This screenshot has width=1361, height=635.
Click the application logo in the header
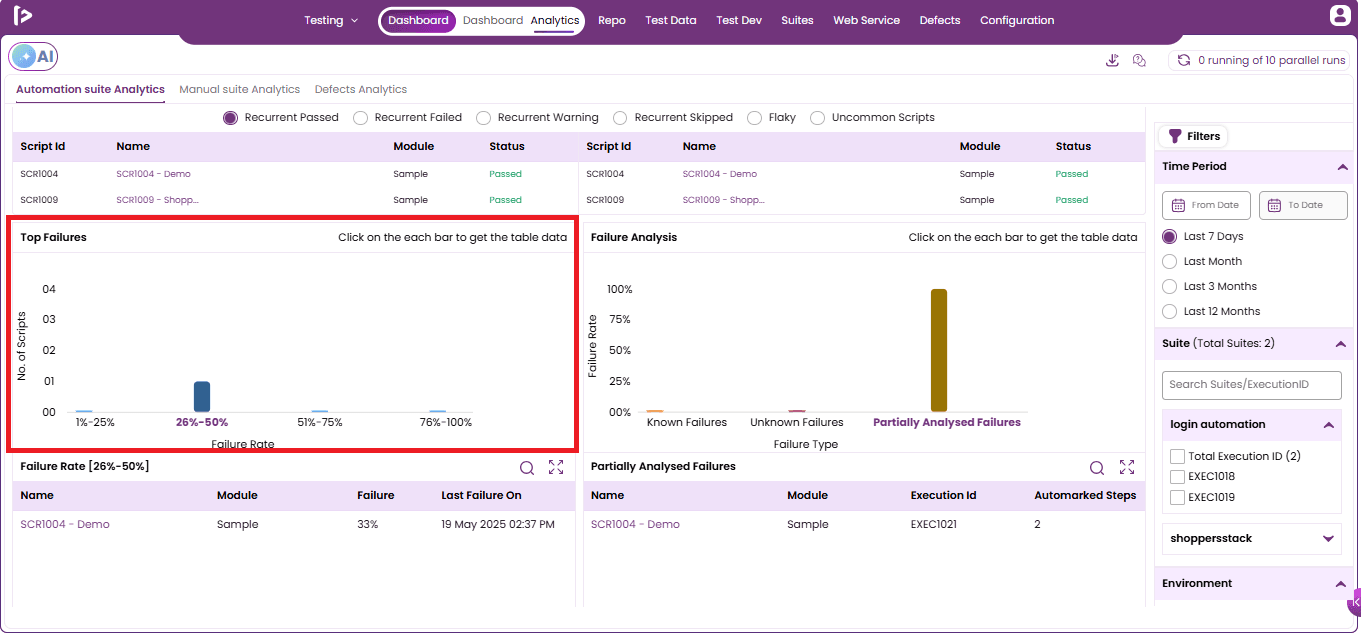(x=23, y=15)
